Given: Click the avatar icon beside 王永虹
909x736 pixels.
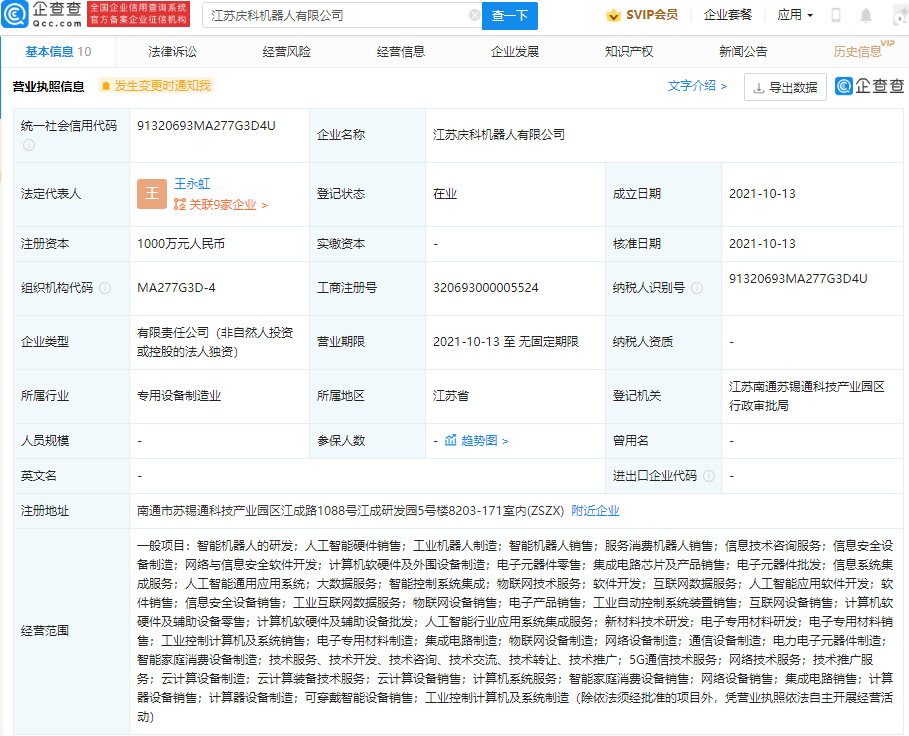Looking at the screenshot, I should pyautogui.click(x=151, y=193).
